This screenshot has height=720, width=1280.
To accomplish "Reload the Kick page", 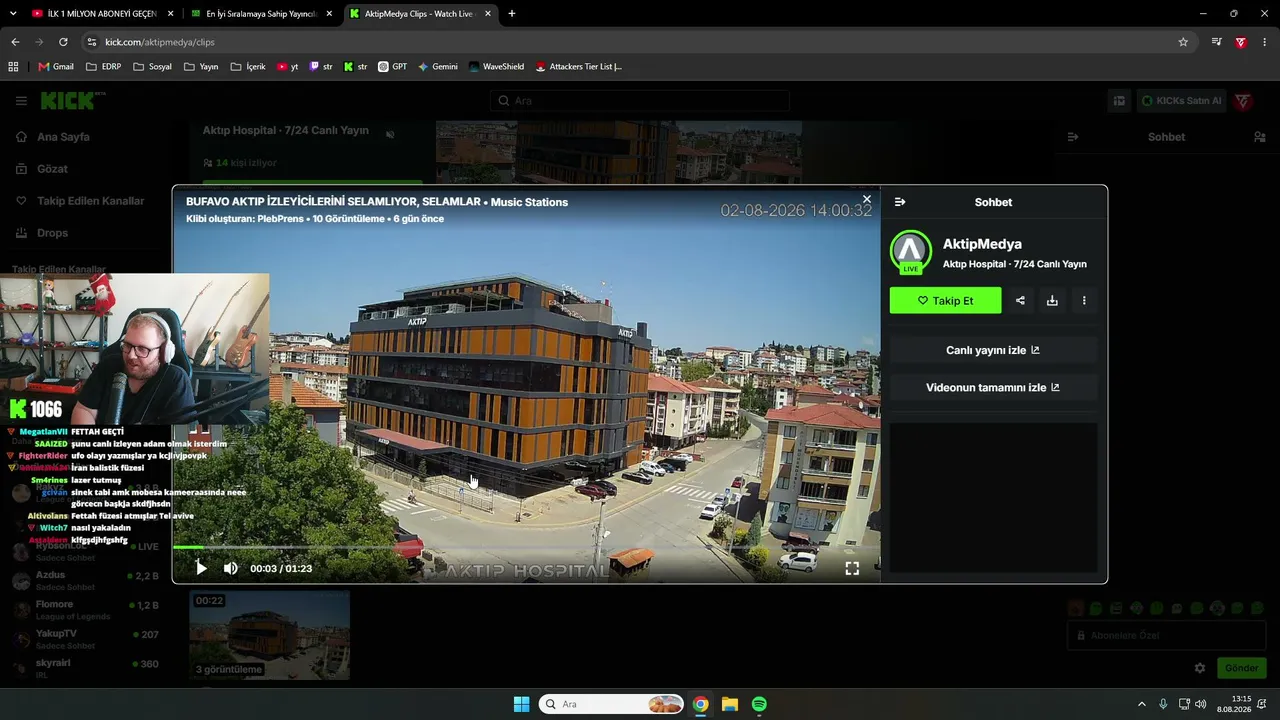I will pyautogui.click(x=63, y=42).
